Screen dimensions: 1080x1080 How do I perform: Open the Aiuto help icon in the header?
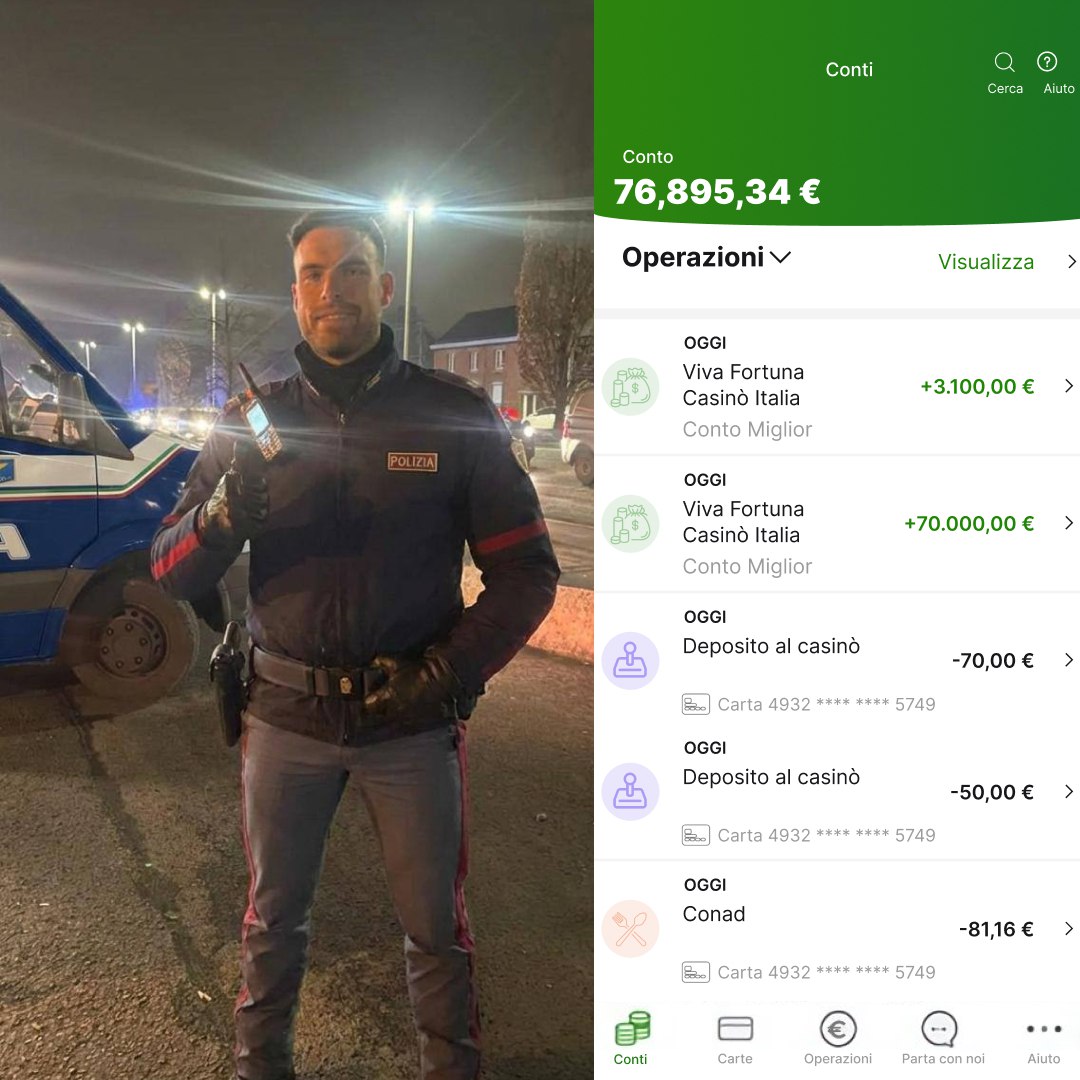[x=1047, y=62]
